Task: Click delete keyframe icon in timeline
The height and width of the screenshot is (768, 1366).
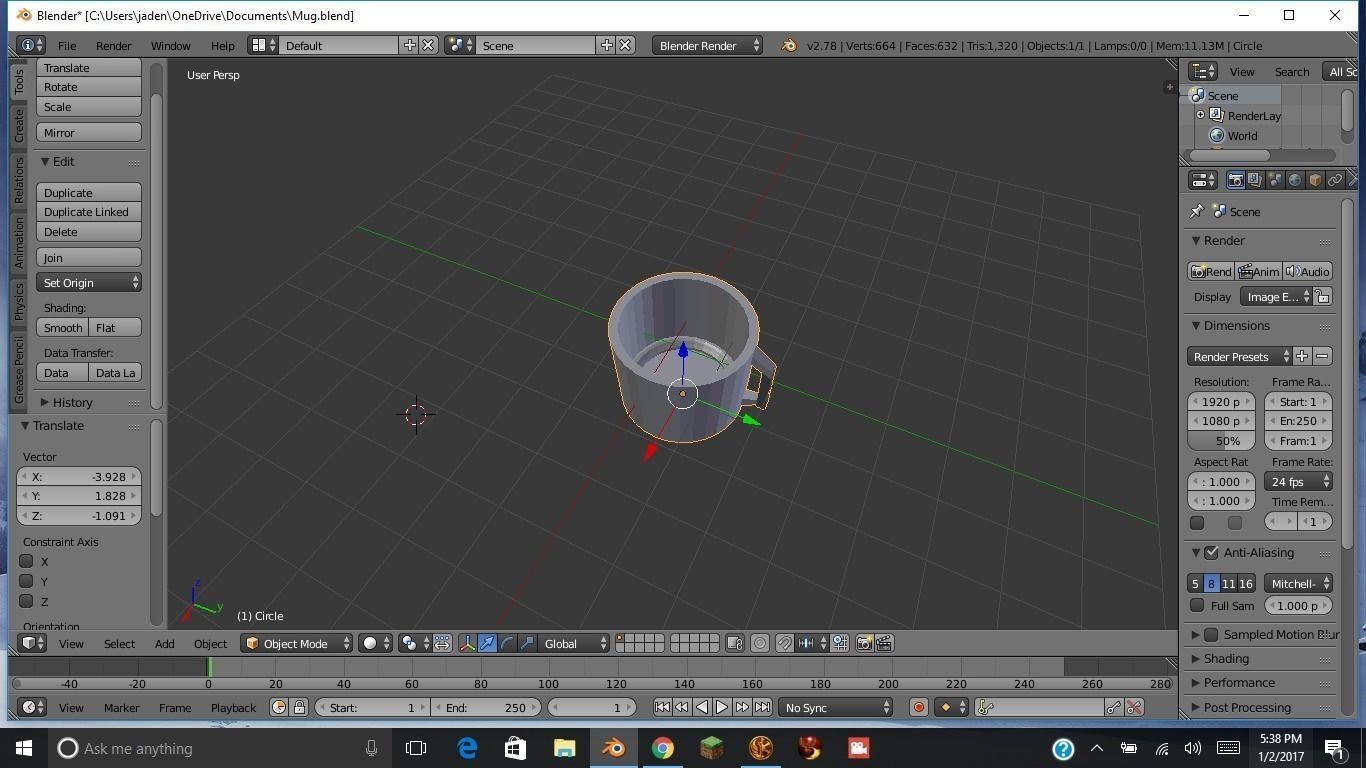Action: pyautogui.click(x=1134, y=707)
